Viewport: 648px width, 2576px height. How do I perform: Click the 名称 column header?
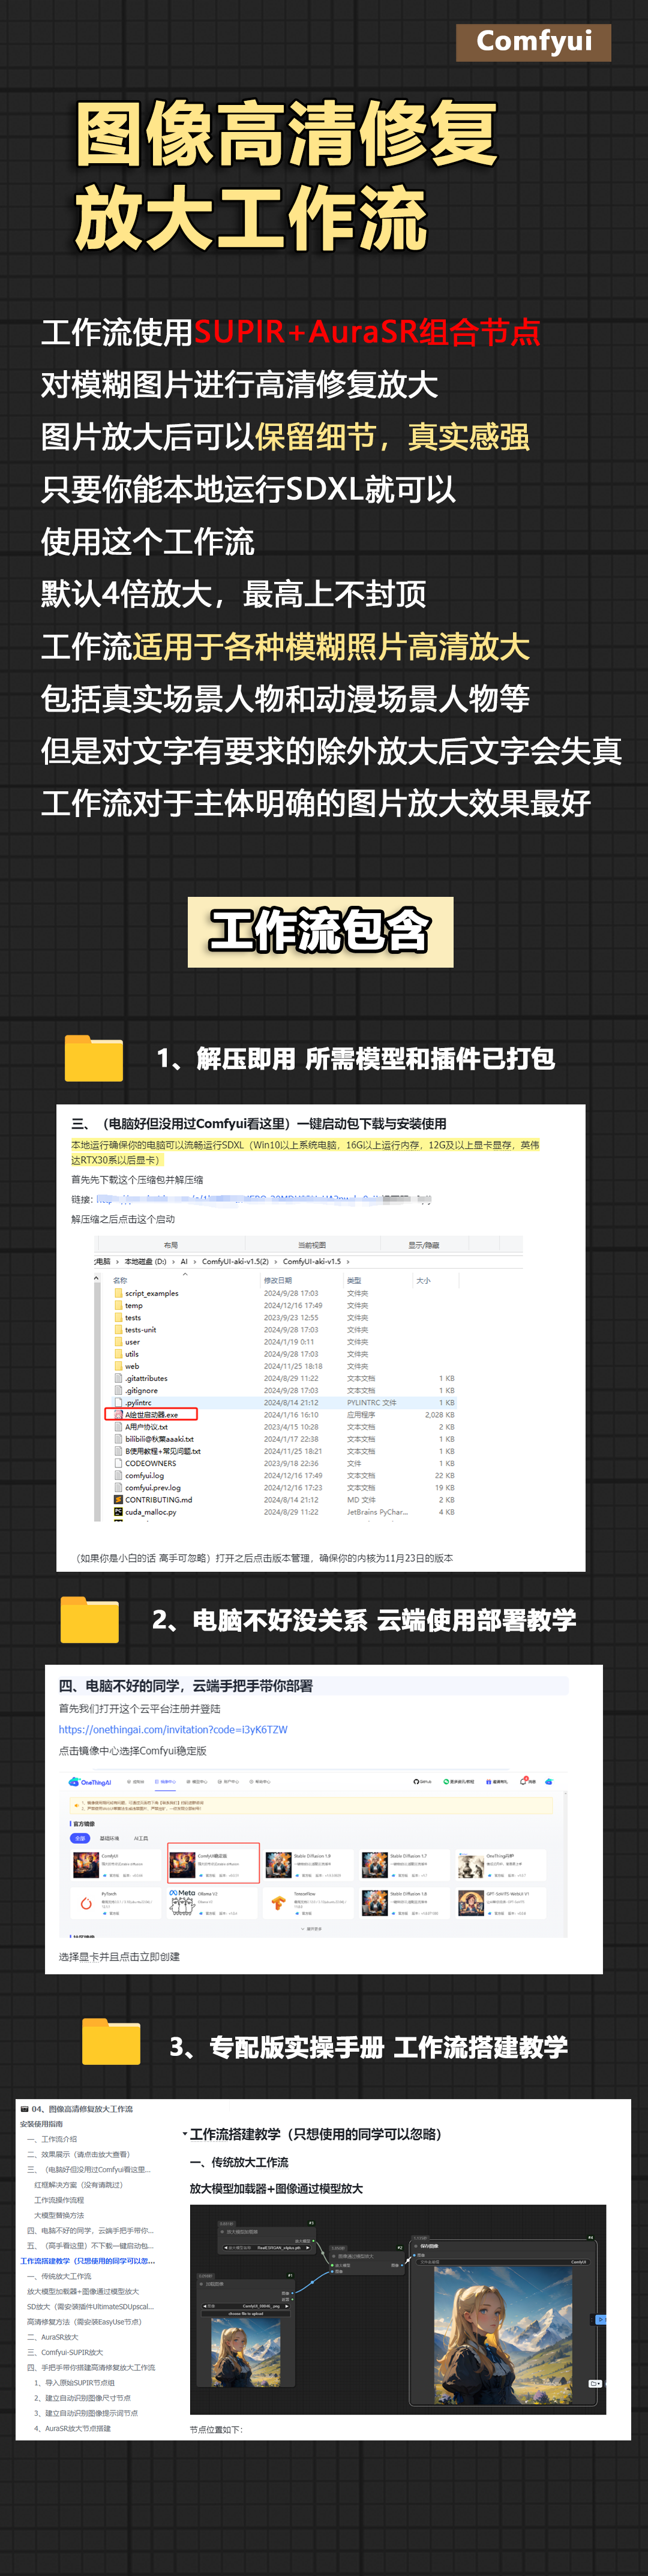tap(120, 1280)
